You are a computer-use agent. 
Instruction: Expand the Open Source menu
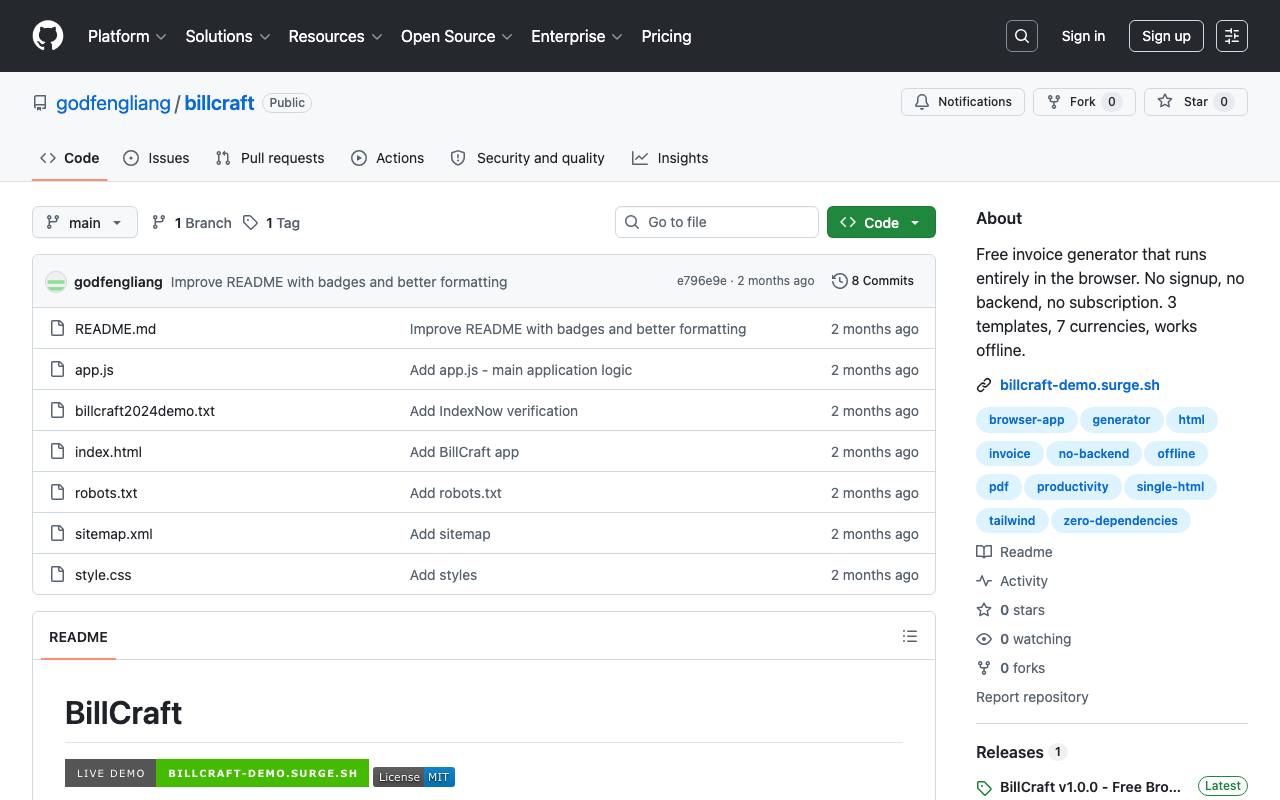tap(457, 36)
